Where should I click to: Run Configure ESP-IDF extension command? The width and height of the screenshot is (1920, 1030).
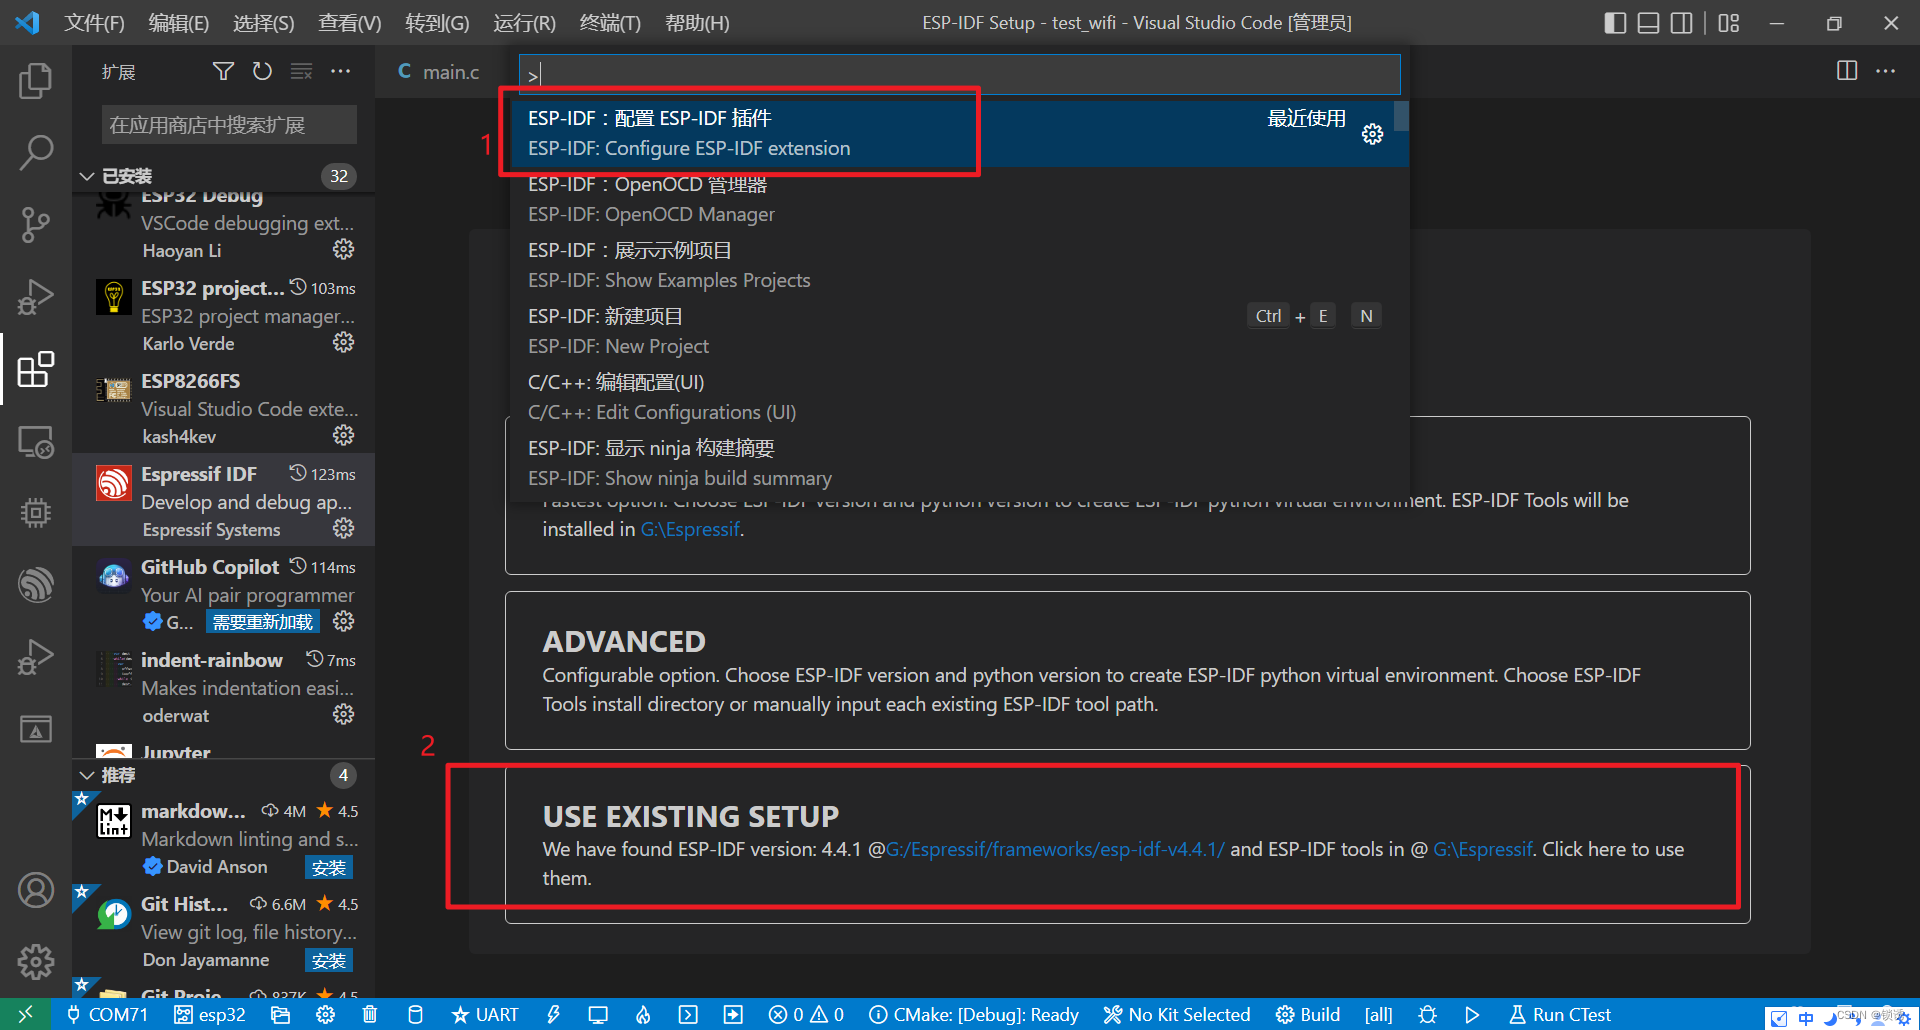(960, 133)
